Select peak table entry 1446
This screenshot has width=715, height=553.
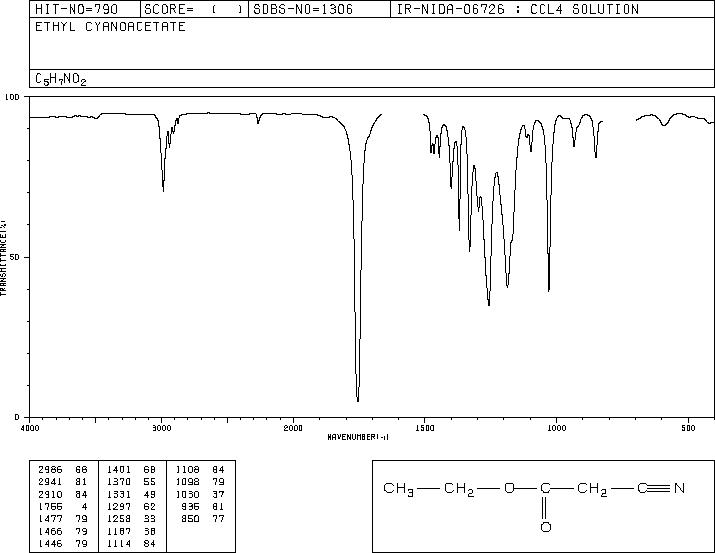(50, 543)
